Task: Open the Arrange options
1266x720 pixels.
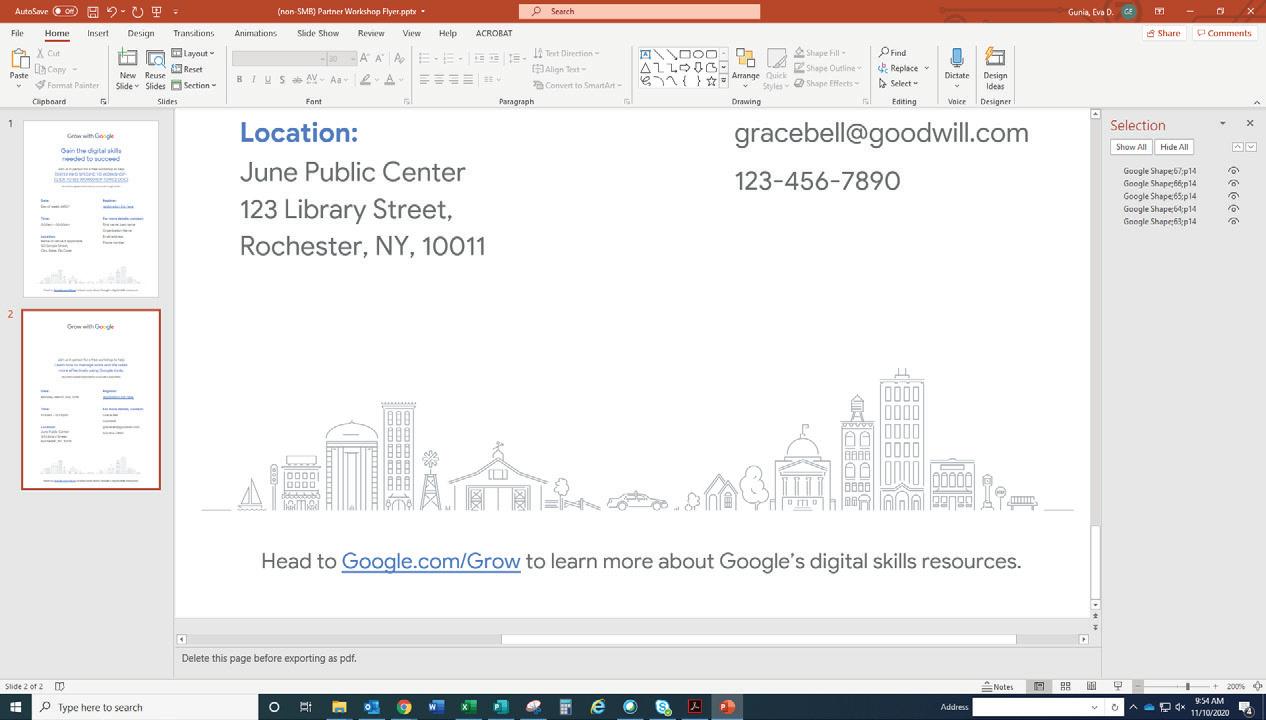Action: 745,68
